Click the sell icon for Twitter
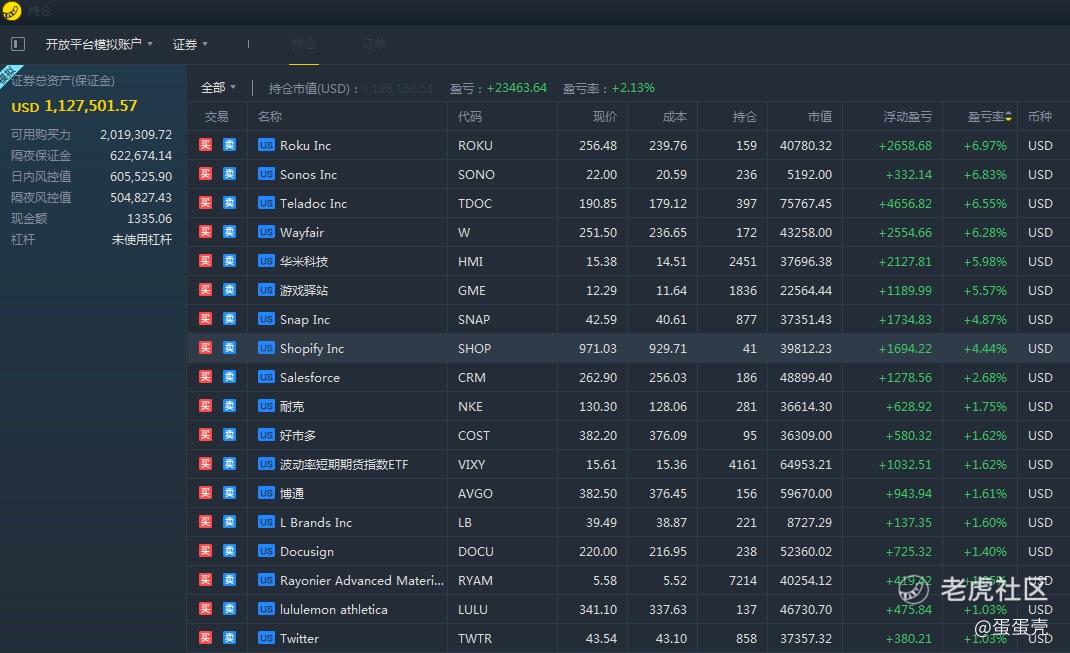The image size is (1070, 653). point(229,638)
